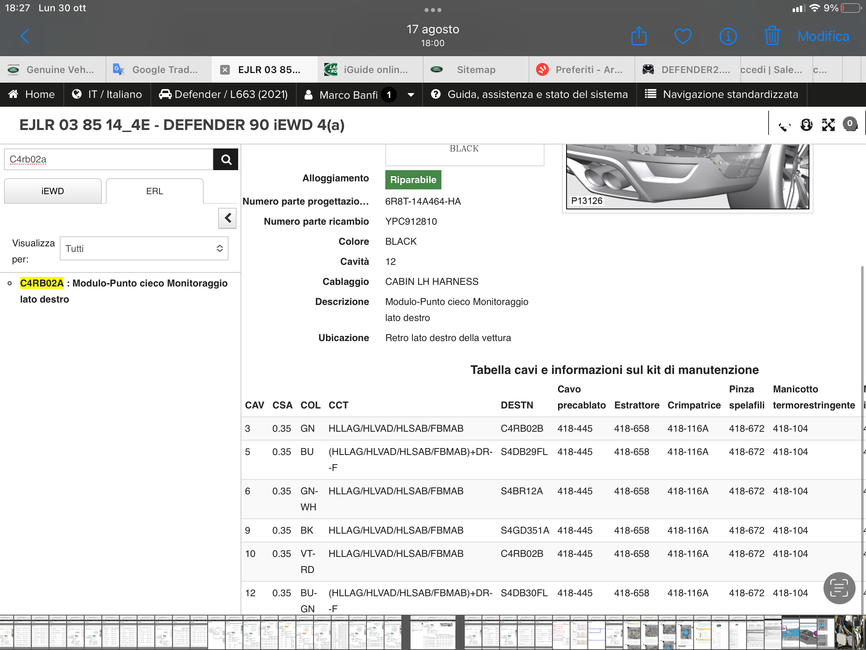Tap Modifica to edit the photo

pos(823,36)
